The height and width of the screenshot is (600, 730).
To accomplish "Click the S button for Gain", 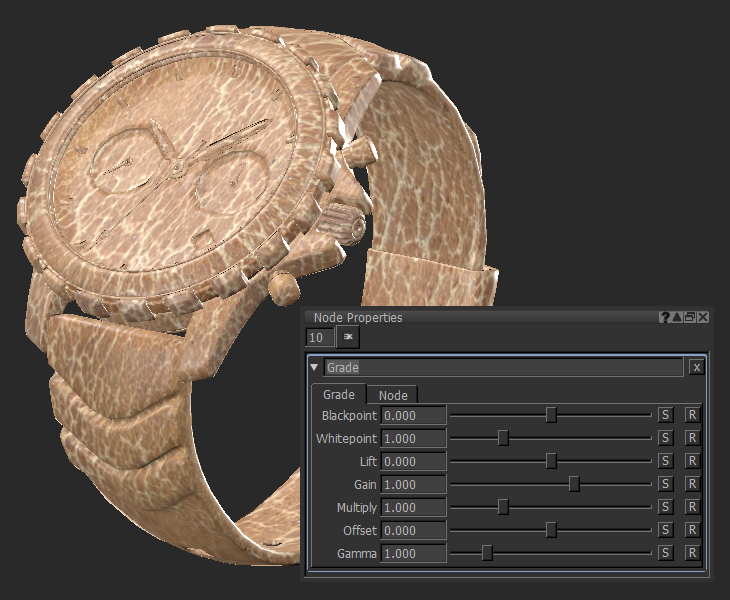I will (666, 484).
